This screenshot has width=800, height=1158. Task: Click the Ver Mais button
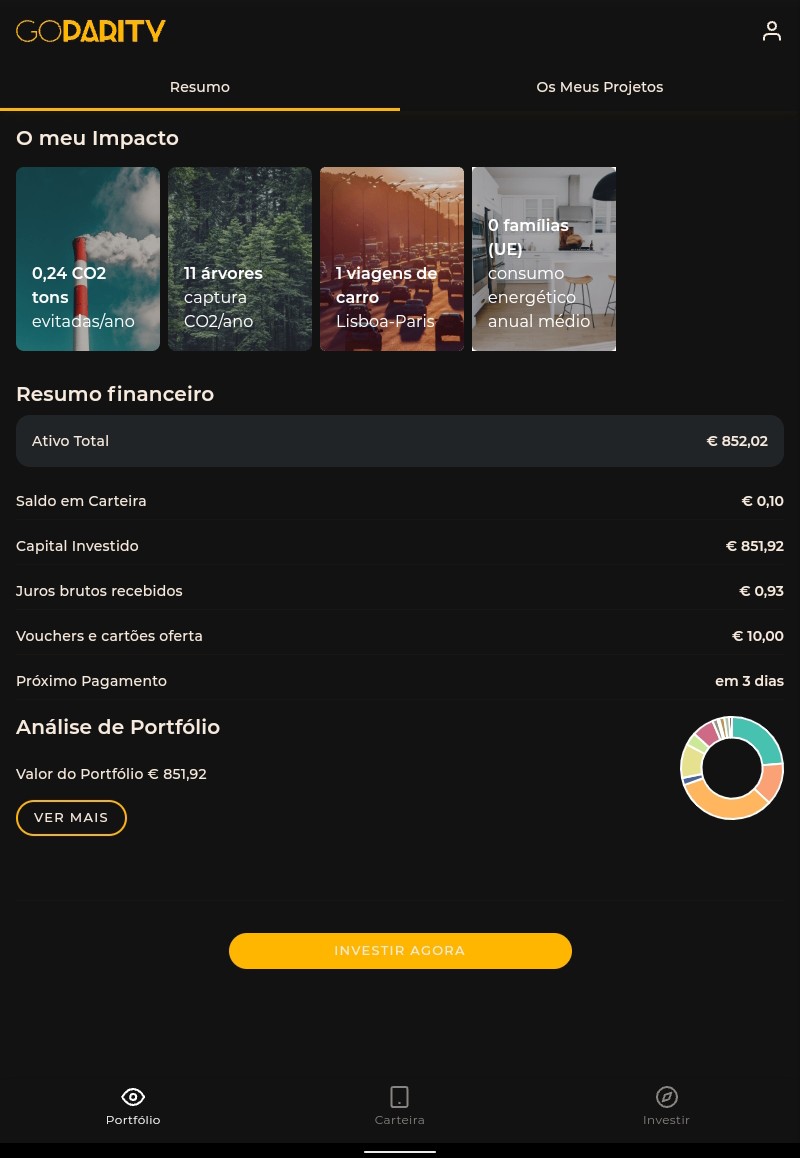coord(71,818)
